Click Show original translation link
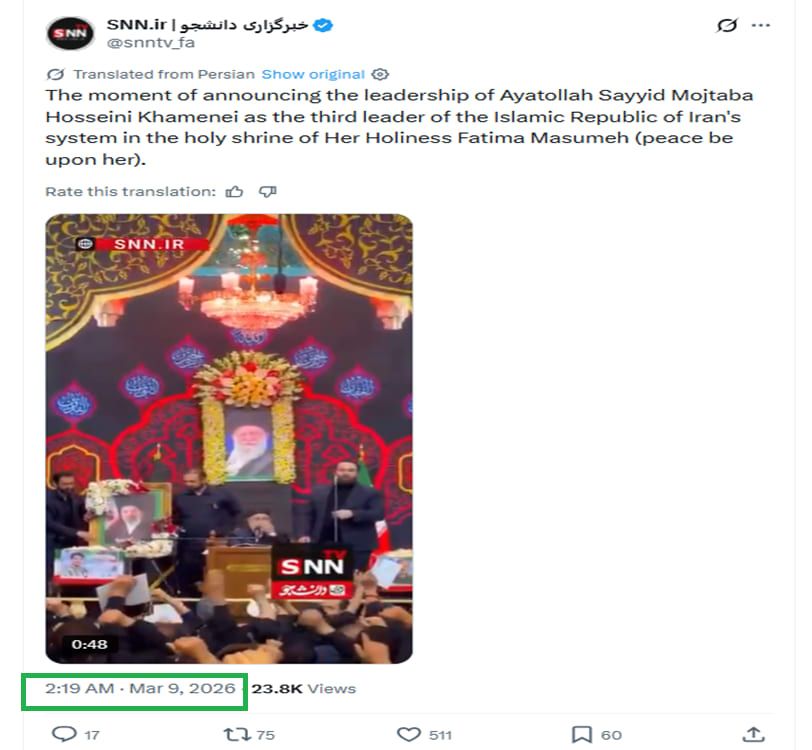812x750 pixels. [x=313, y=75]
